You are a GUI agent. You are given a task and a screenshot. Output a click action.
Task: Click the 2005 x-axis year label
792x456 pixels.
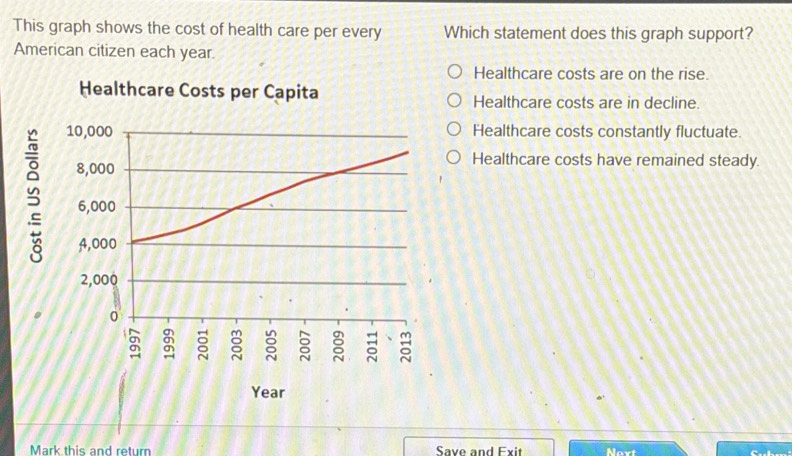click(270, 343)
